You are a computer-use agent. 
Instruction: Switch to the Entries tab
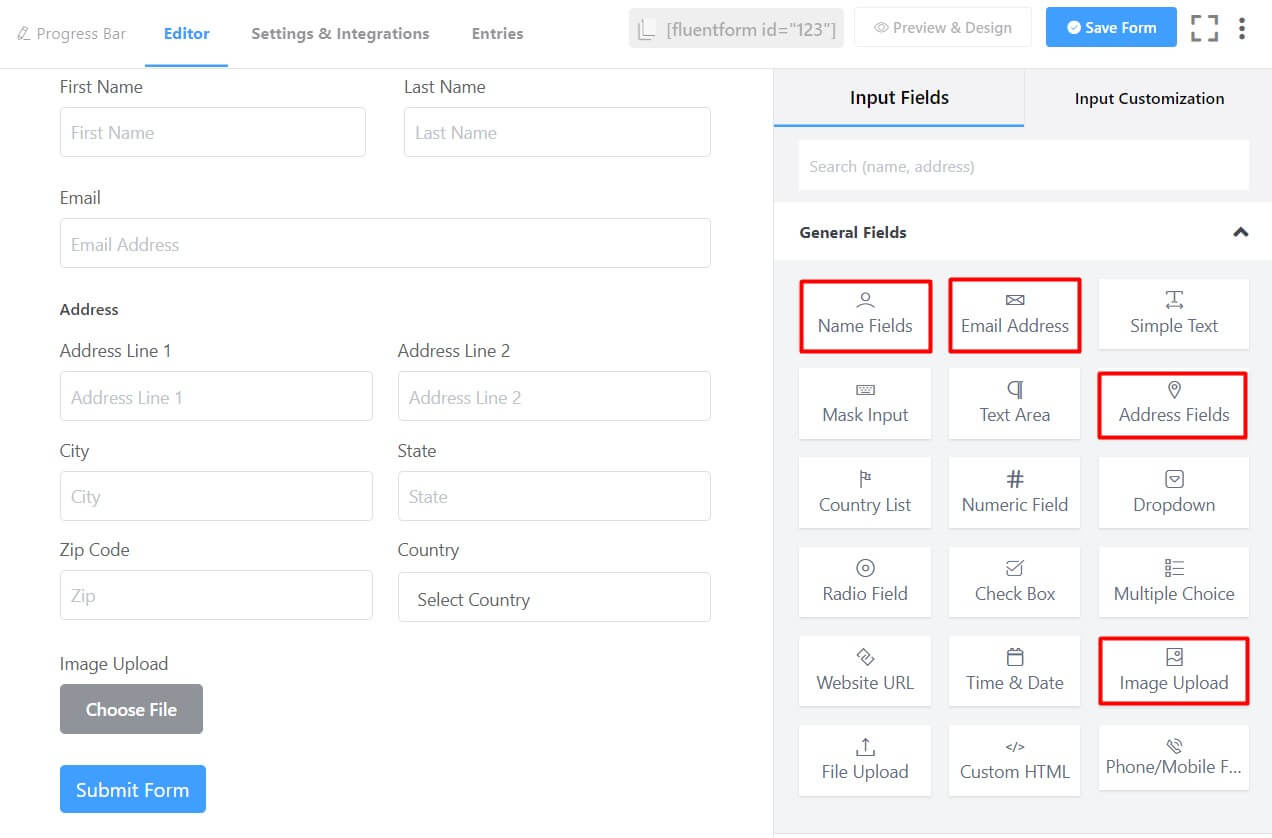pos(497,33)
